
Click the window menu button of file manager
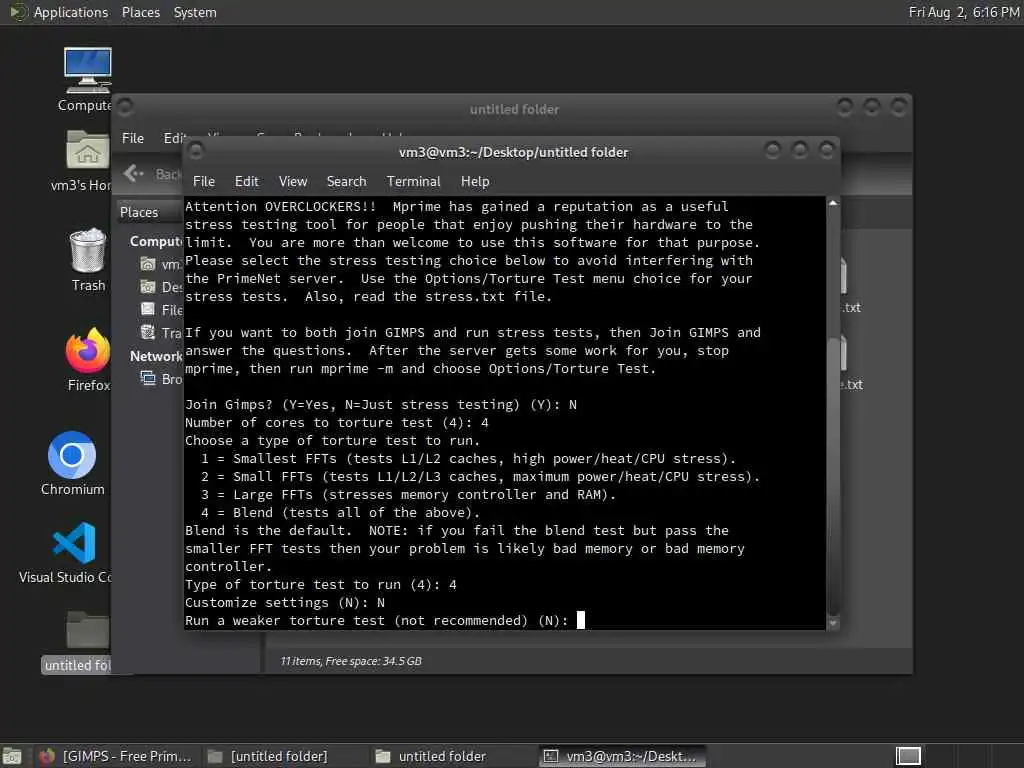tap(125, 106)
